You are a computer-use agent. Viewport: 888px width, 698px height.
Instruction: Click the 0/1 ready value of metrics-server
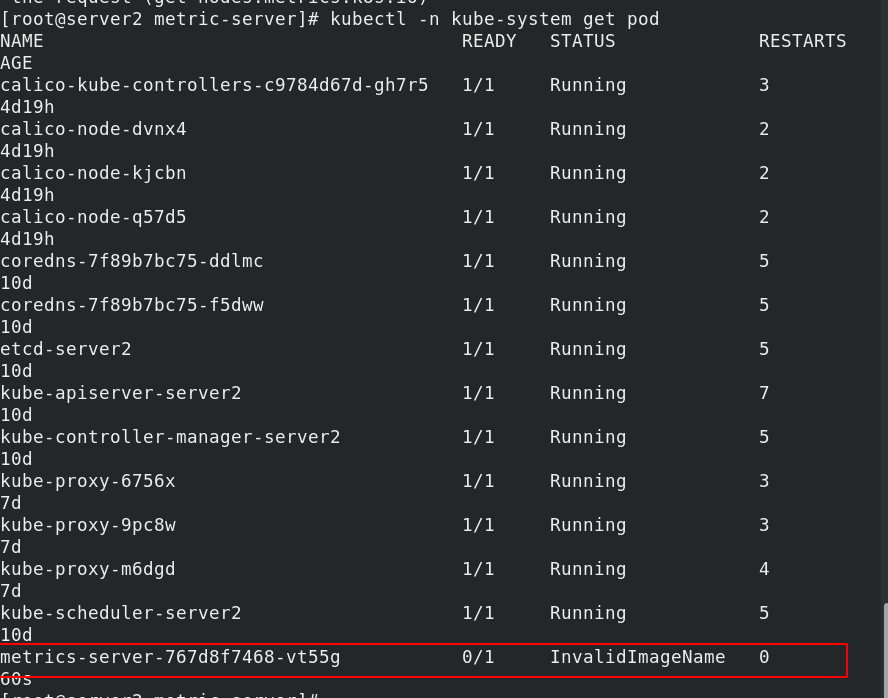click(478, 657)
